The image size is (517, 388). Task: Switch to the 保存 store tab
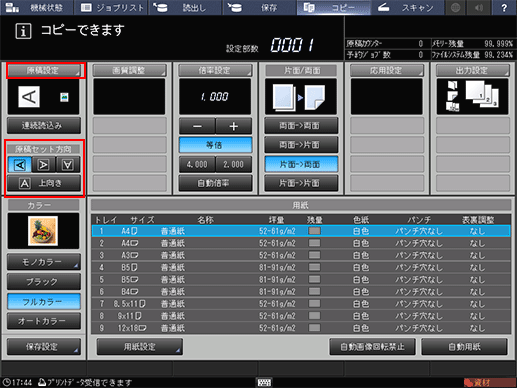coord(259,8)
